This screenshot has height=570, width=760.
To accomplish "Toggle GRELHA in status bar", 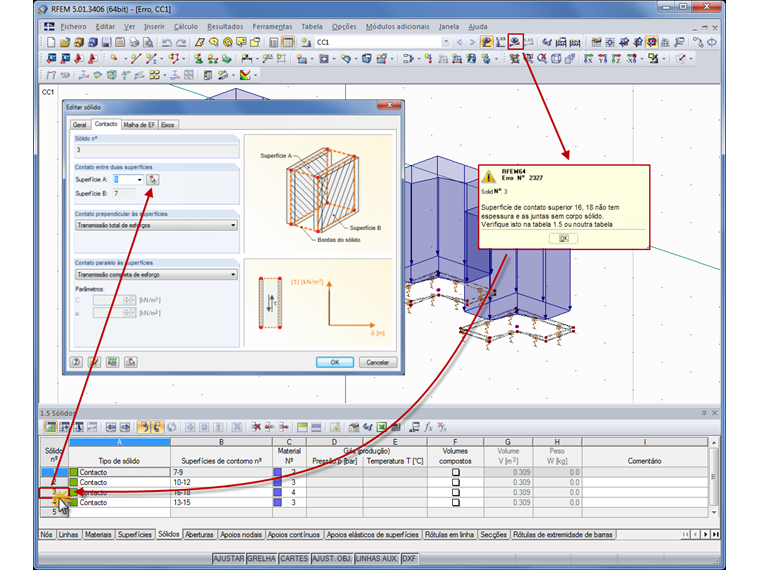I will pos(261,558).
